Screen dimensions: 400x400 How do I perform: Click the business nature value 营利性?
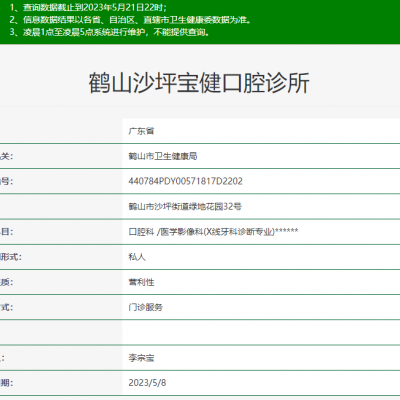141,282
